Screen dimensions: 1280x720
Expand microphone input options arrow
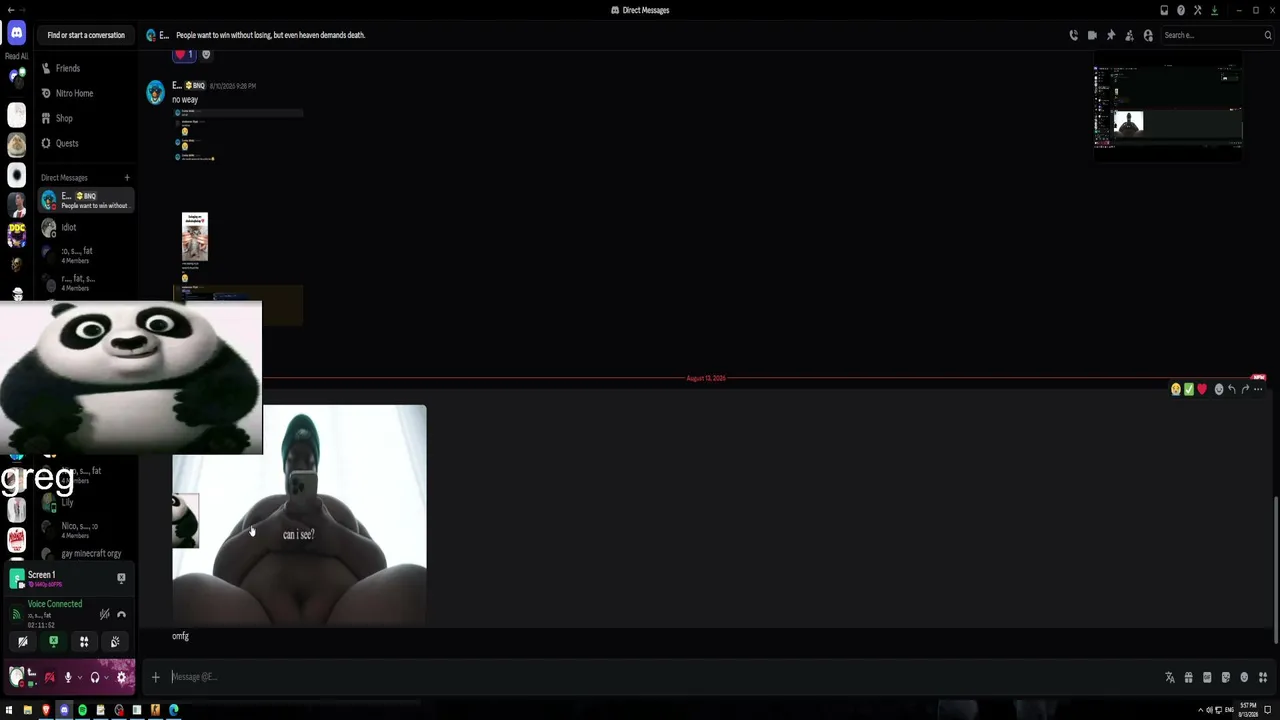pos(79,677)
